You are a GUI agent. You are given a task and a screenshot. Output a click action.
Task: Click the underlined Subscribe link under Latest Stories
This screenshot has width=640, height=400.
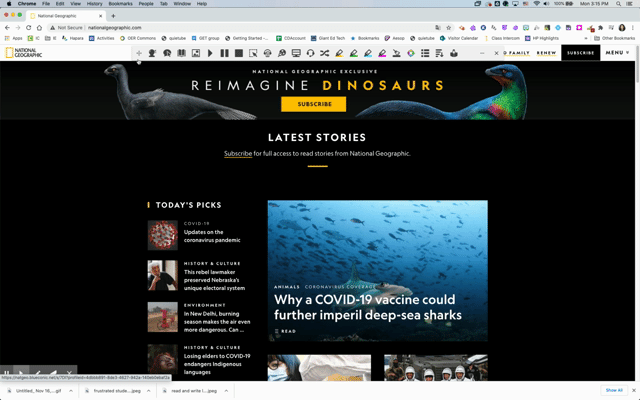(x=238, y=153)
